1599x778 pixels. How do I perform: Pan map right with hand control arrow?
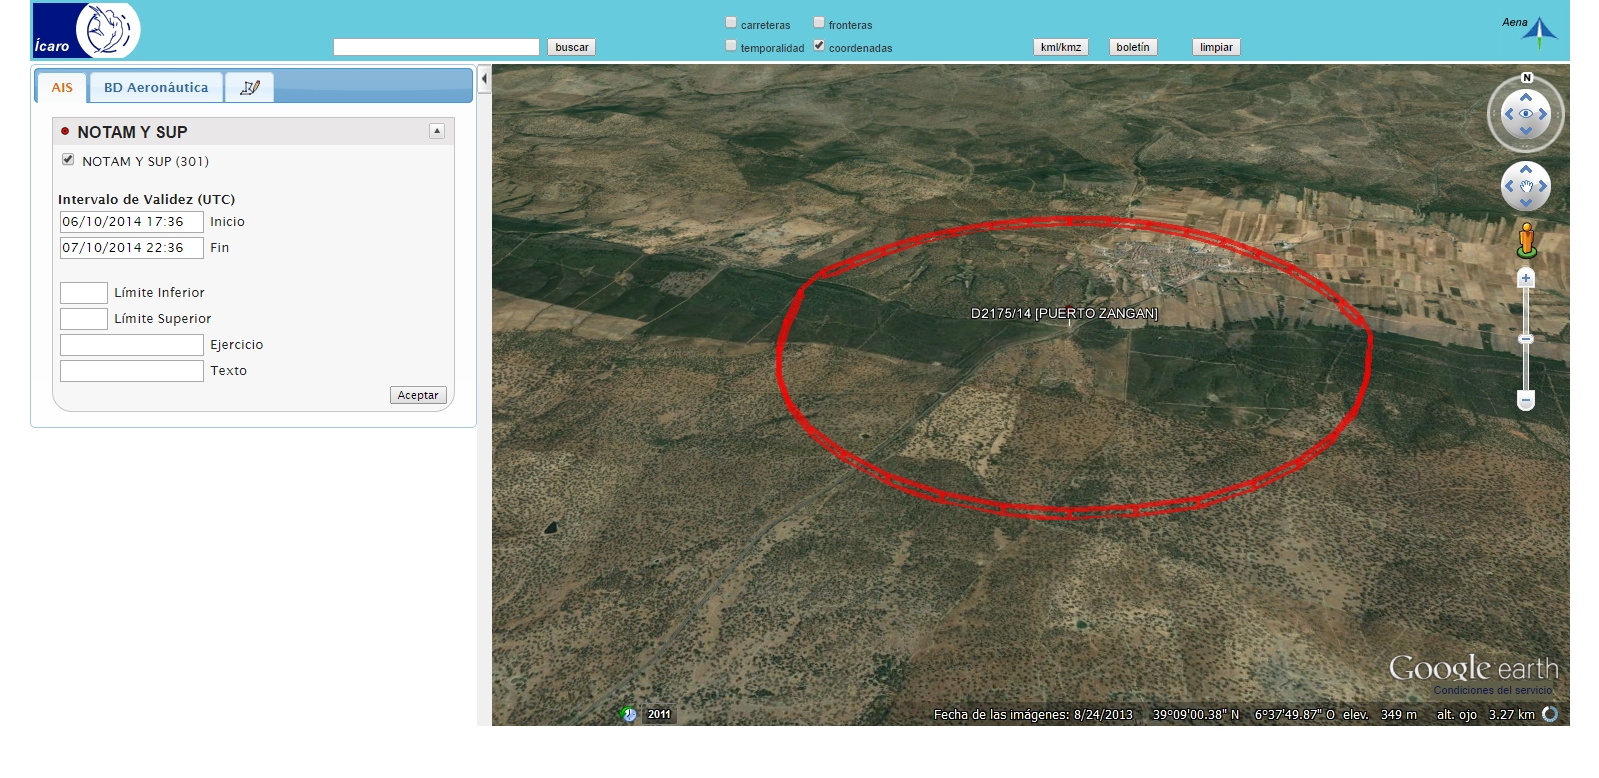tap(1544, 186)
